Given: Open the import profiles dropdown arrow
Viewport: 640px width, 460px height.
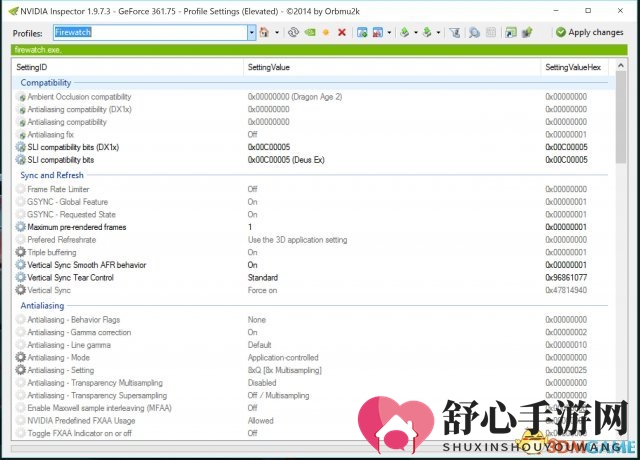Looking at the screenshot, I should [438, 32].
